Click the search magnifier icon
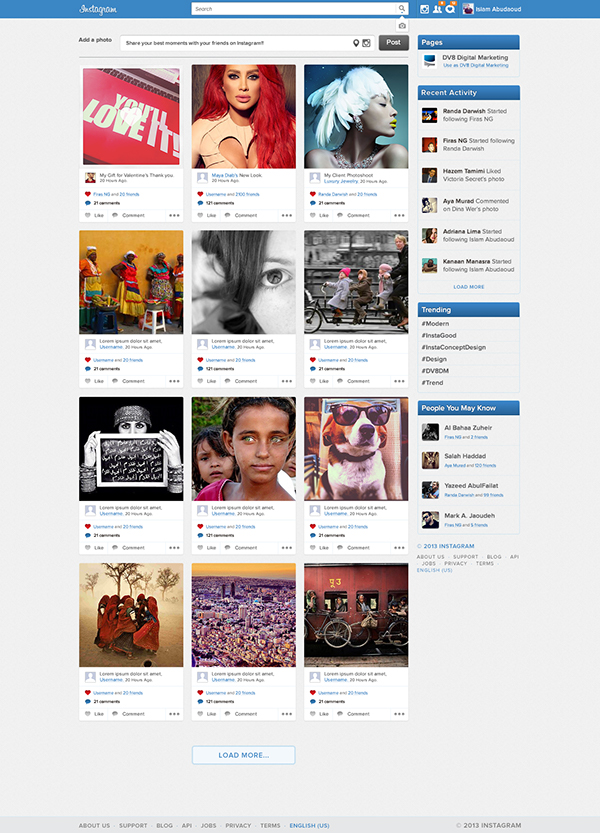Screen dimensions: 600x833 402,8
